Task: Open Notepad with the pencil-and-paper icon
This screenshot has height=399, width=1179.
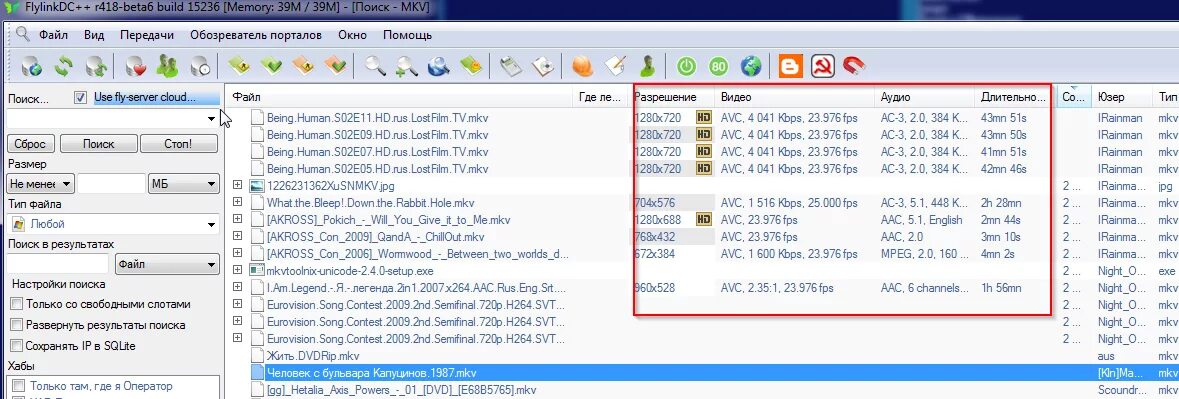Action: pyautogui.click(x=615, y=67)
